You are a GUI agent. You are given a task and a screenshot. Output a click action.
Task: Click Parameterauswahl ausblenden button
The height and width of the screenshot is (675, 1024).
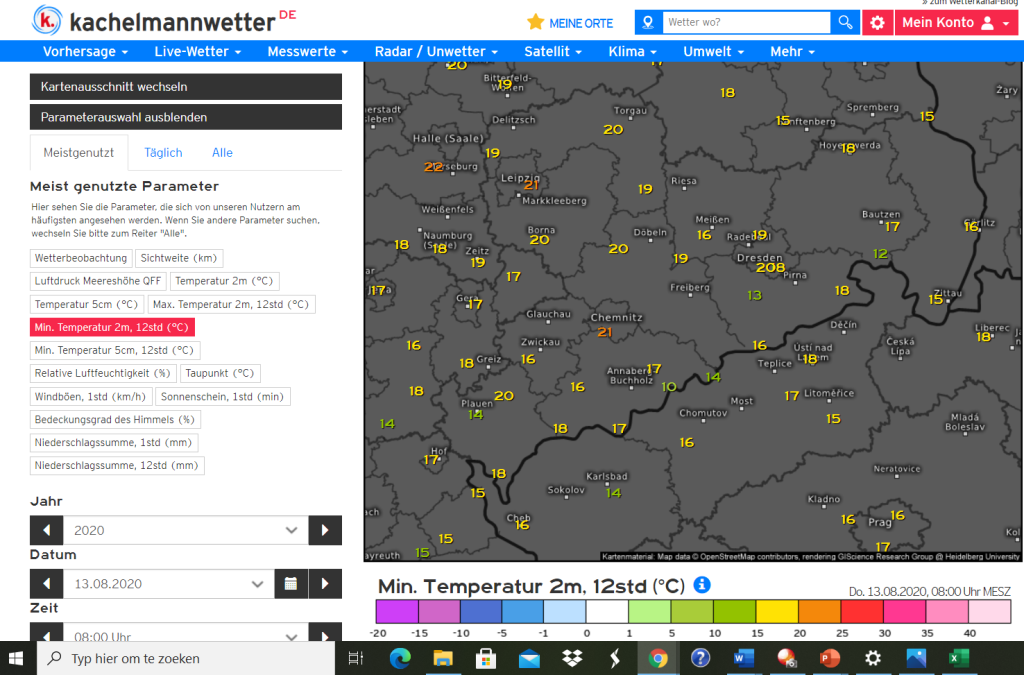pos(185,118)
